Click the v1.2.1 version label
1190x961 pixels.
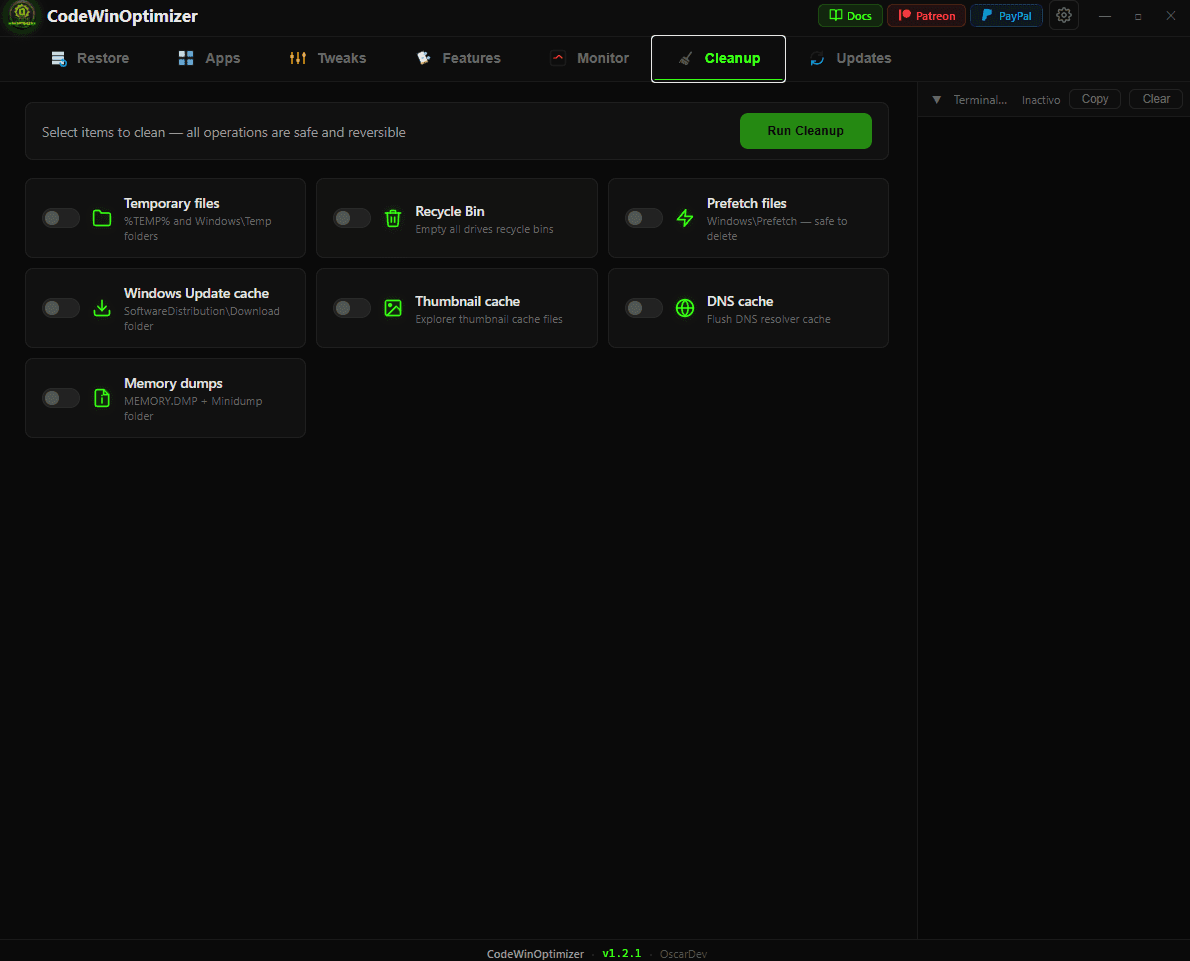click(x=622, y=953)
